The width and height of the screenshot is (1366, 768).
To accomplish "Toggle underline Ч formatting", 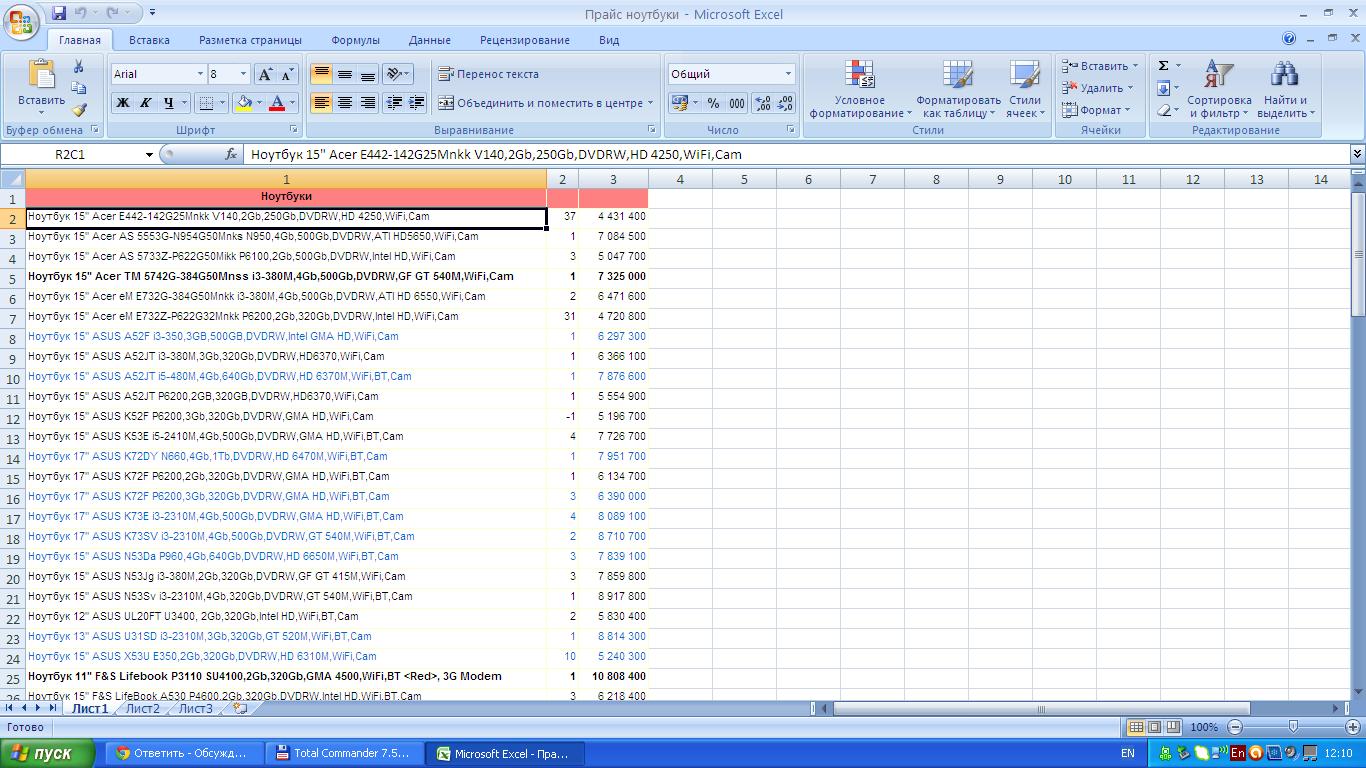I will pyautogui.click(x=169, y=102).
